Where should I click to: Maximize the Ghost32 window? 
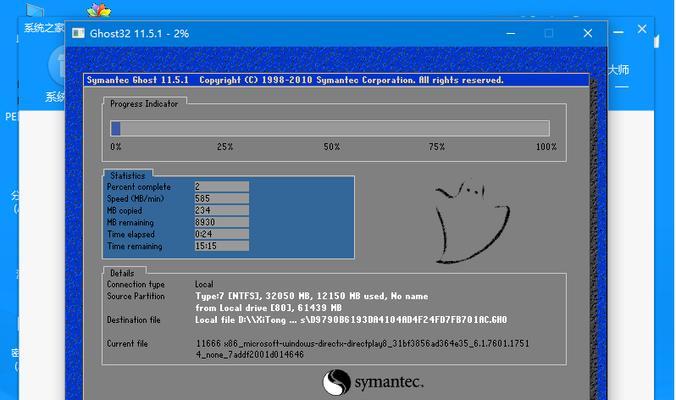click(548, 33)
